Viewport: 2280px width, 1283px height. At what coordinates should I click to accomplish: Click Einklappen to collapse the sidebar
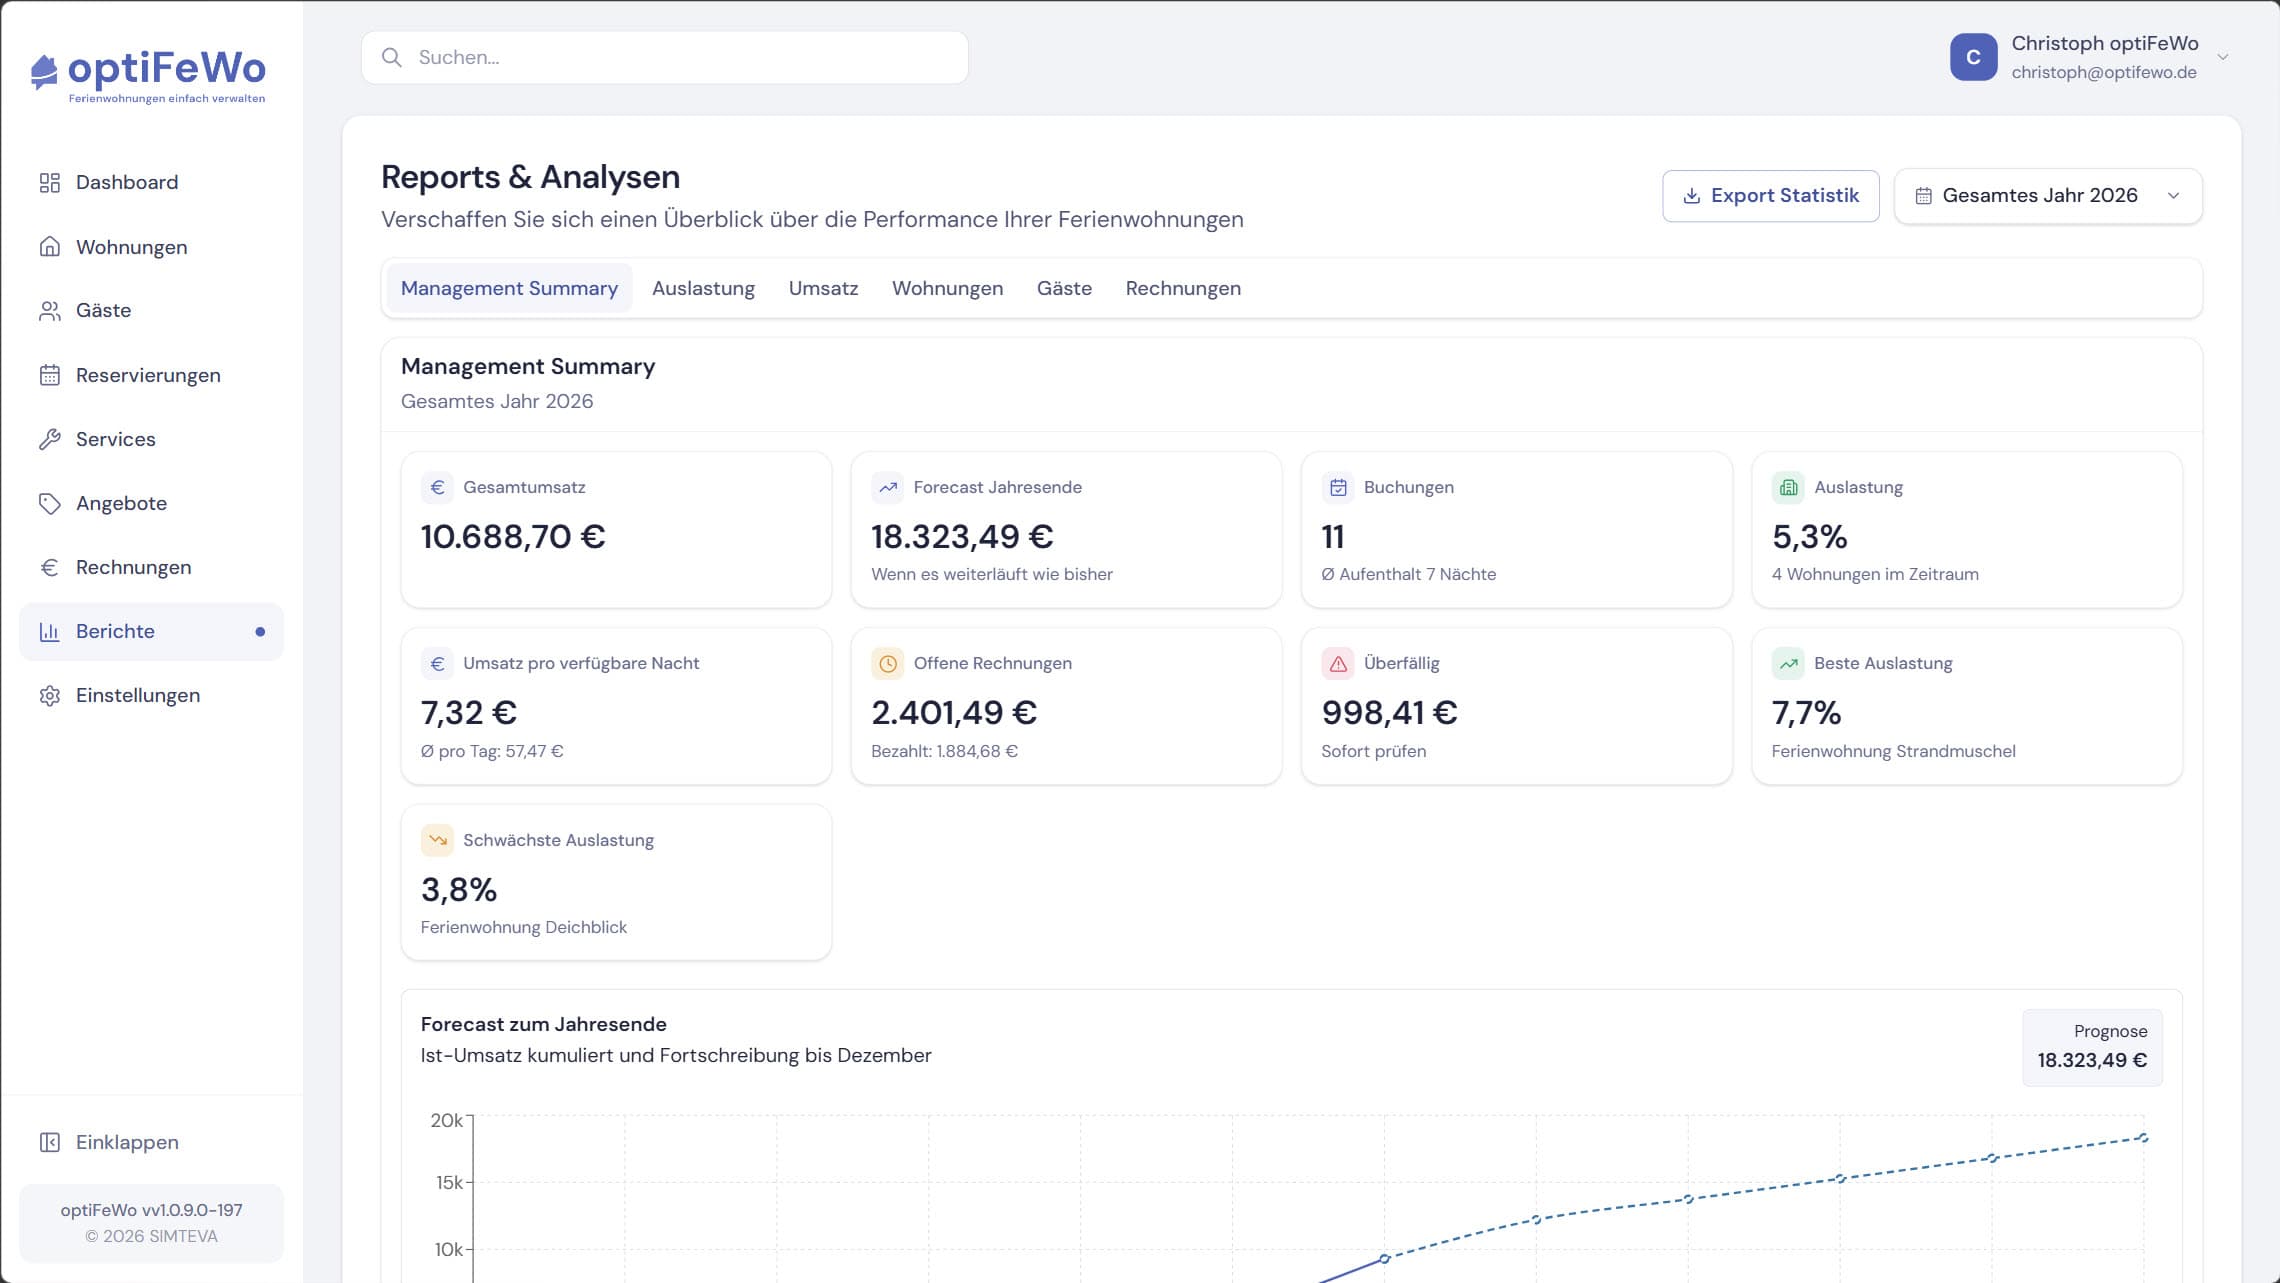[x=152, y=1142]
